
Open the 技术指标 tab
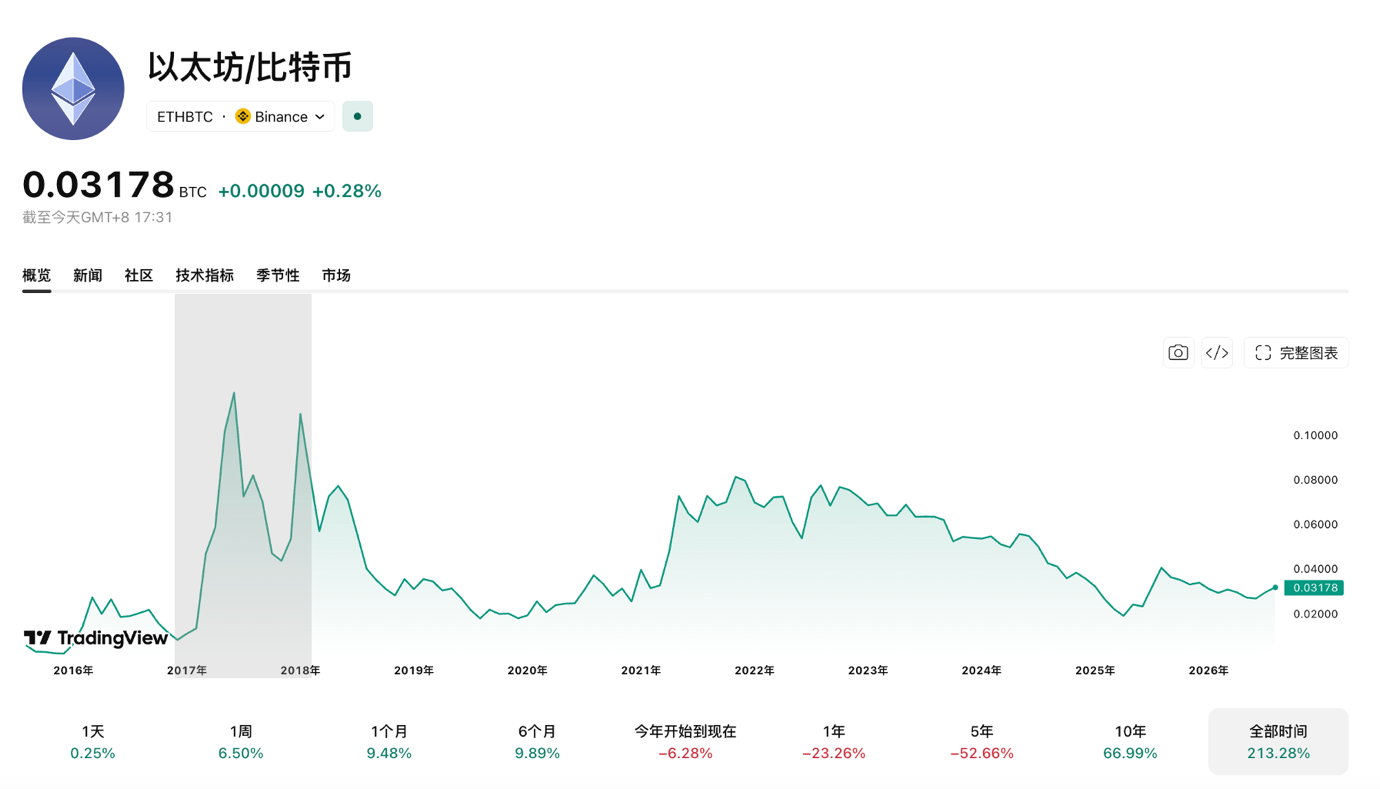click(x=205, y=275)
